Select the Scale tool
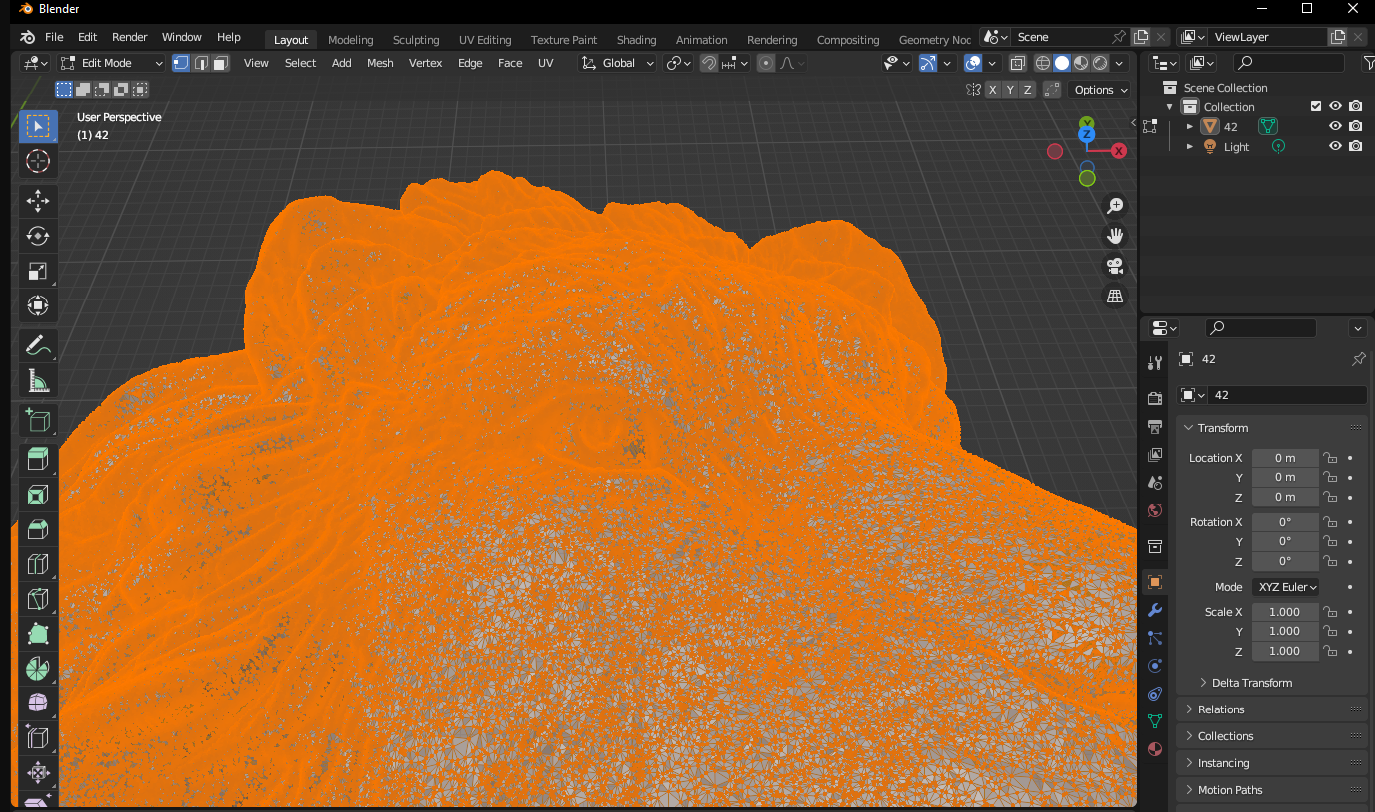The image size is (1375, 812). (38, 271)
